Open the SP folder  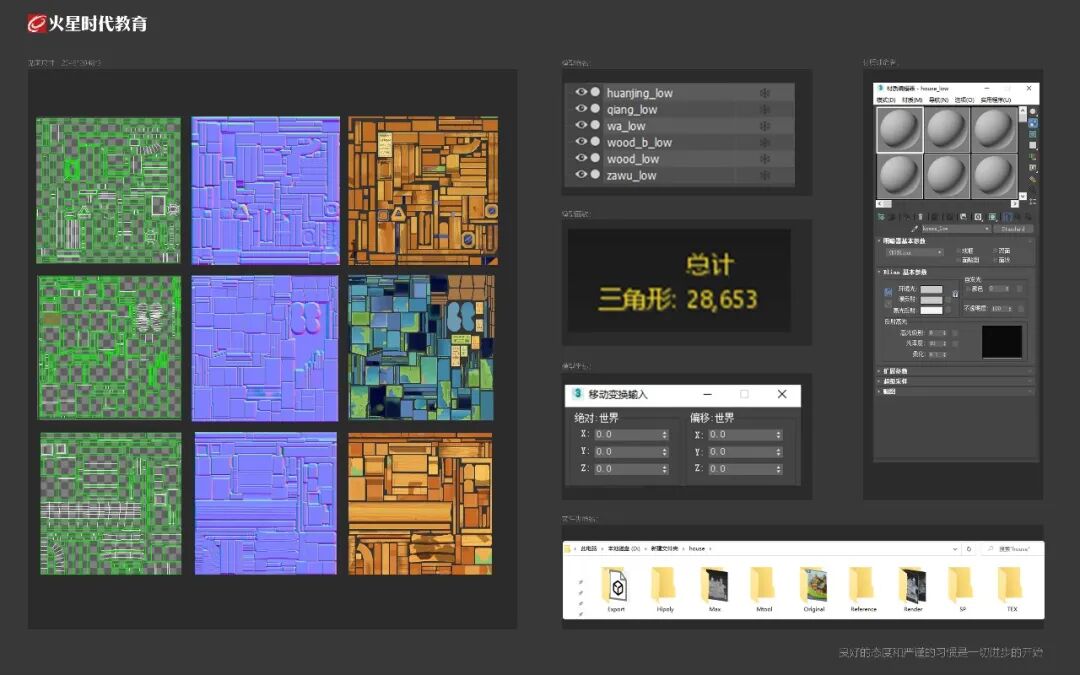(x=962, y=589)
